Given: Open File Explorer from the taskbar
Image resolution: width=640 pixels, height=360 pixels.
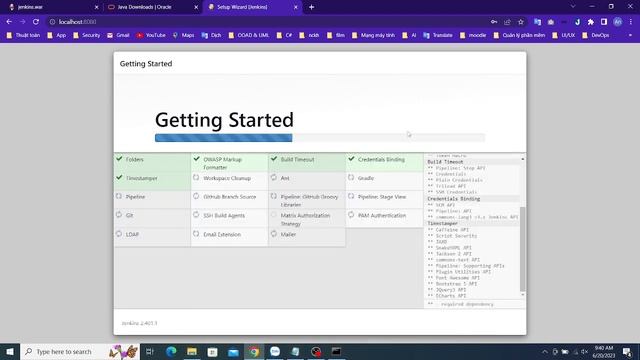Looking at the screenshot, I should tap(192, 351).
